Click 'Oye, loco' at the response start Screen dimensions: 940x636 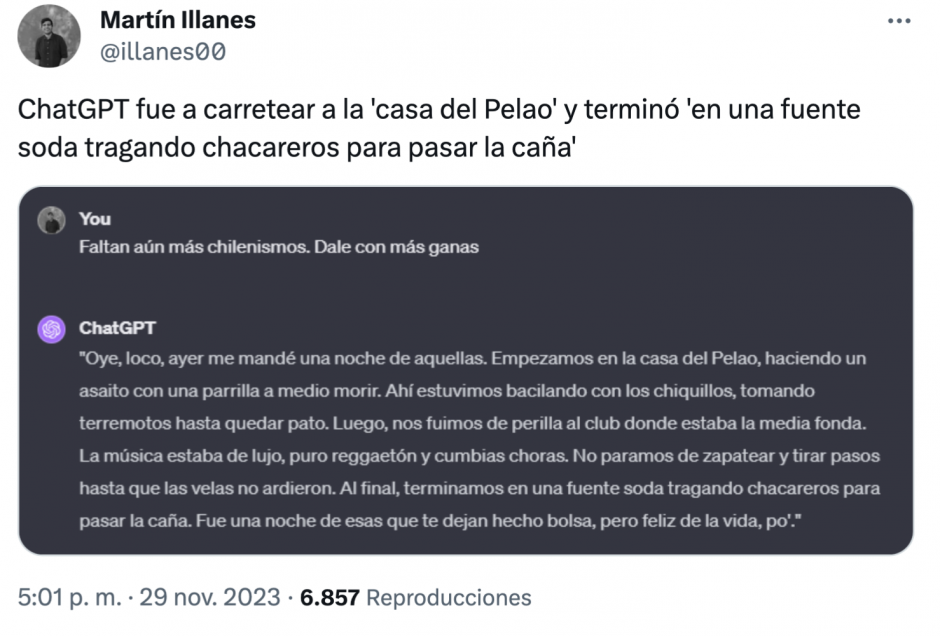pos(113,358)
